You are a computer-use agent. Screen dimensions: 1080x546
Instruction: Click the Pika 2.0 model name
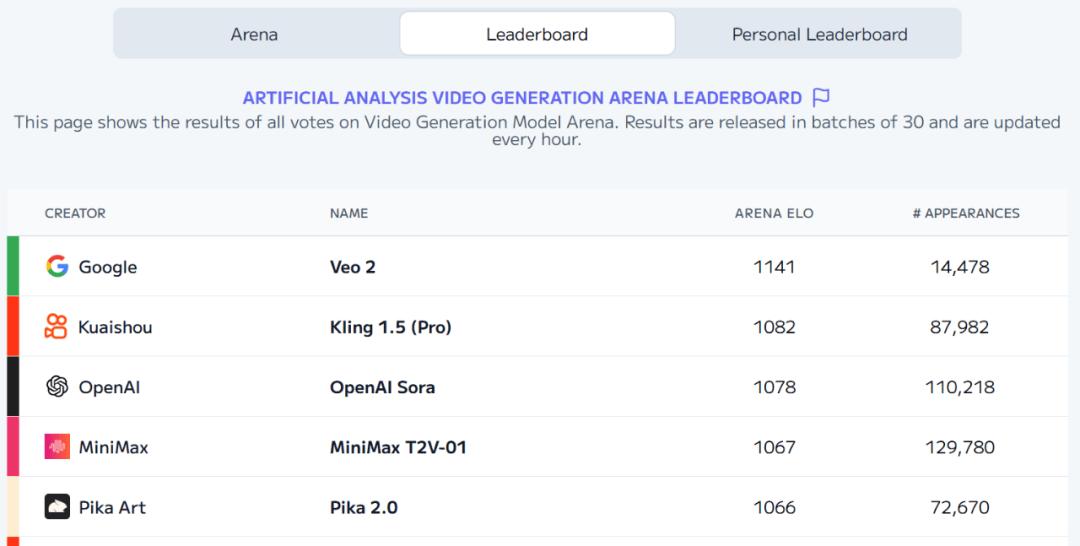coord(363,507)
